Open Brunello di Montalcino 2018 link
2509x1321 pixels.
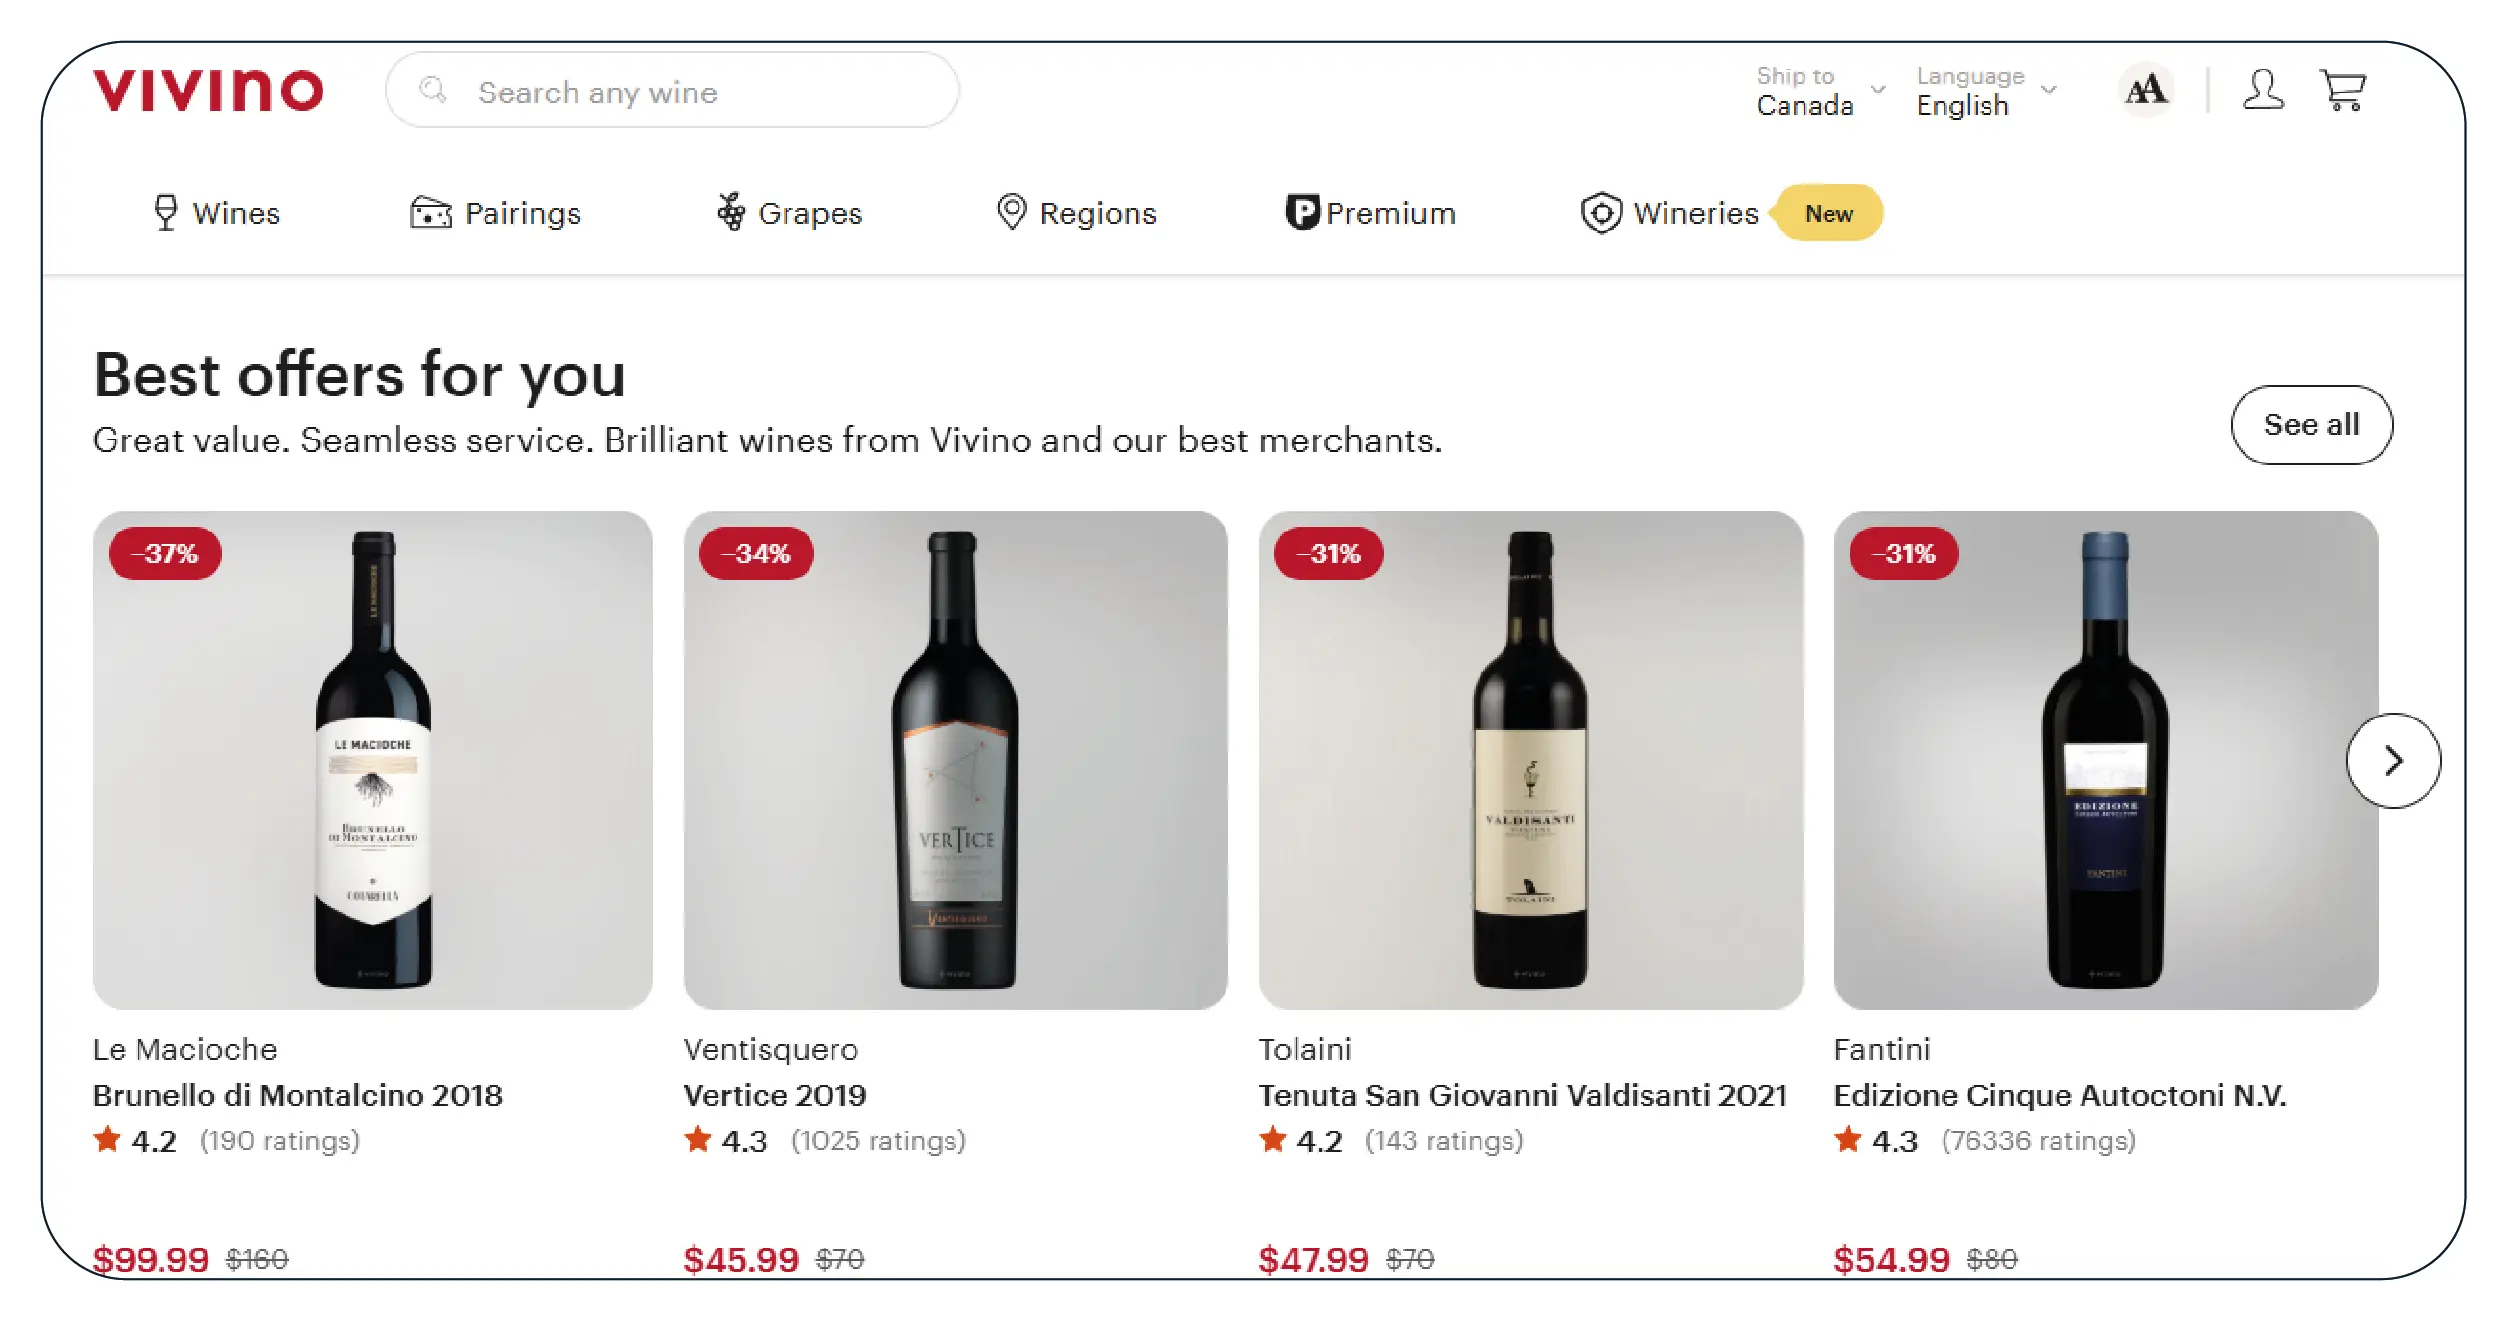click(x=297, y=1095)
